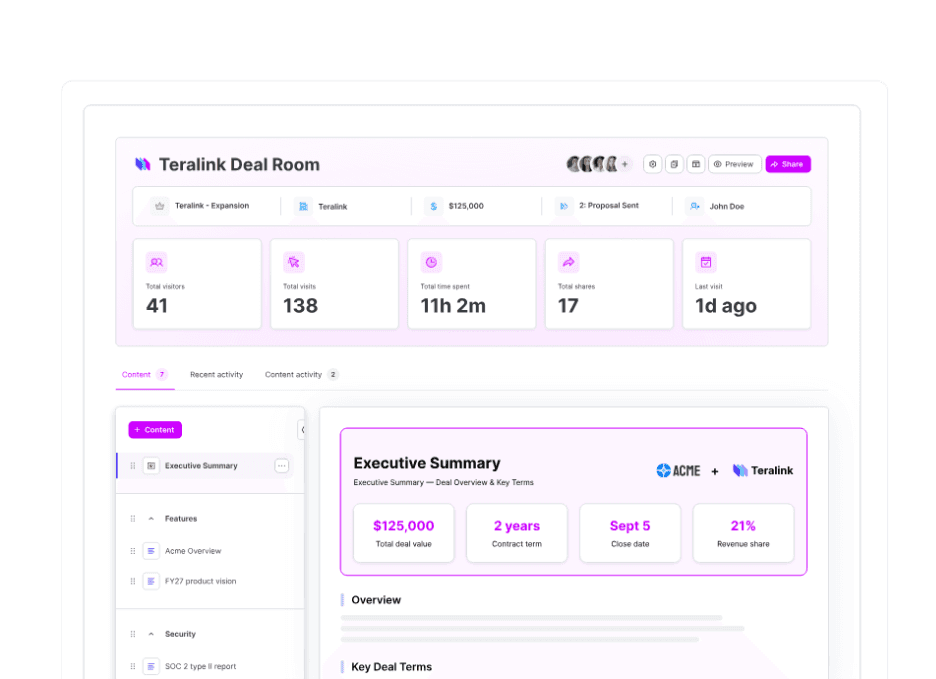Click the Teralink logo in summary card

[763, 471]
